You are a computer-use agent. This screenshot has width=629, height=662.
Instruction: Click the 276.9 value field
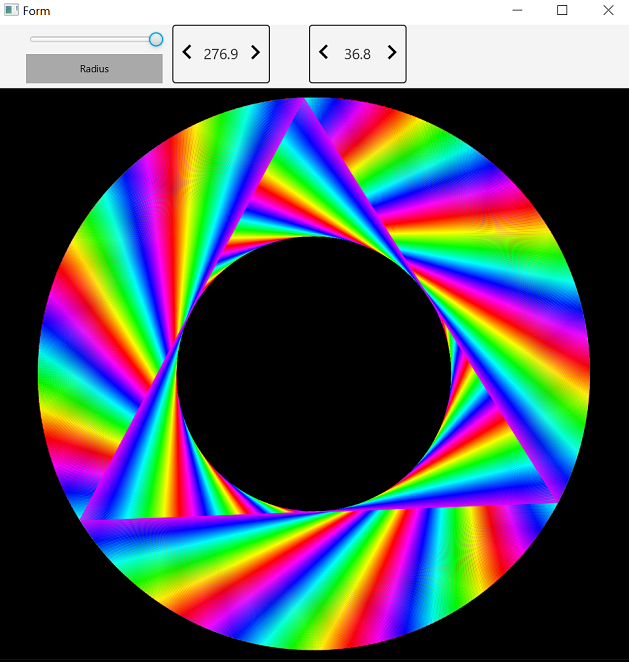point(221,54)
